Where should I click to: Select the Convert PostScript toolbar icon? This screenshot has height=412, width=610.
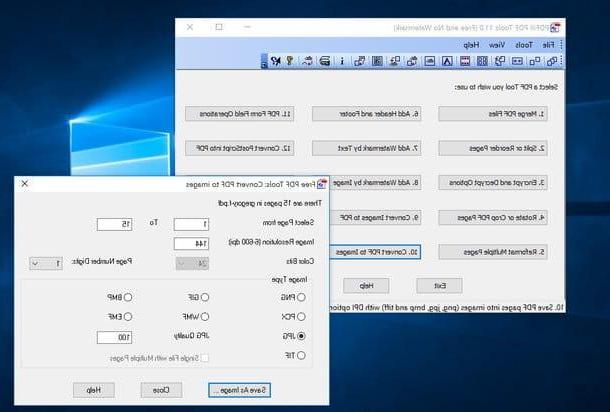click(359, 61)
